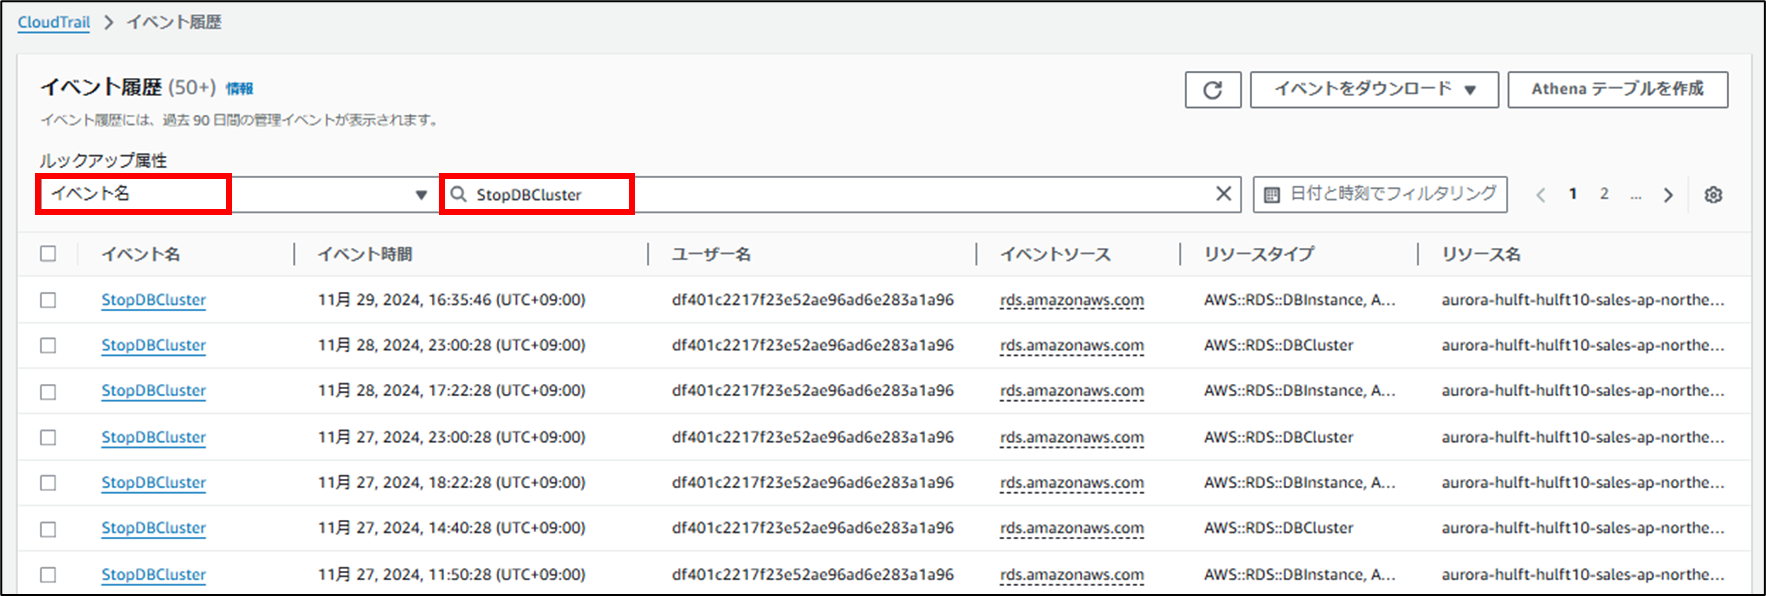Open the ルックアップ属性 イベント名 dropdown
Viewport: 1766px width, 596px height.
pyautogui.click(x=236, y=194)
